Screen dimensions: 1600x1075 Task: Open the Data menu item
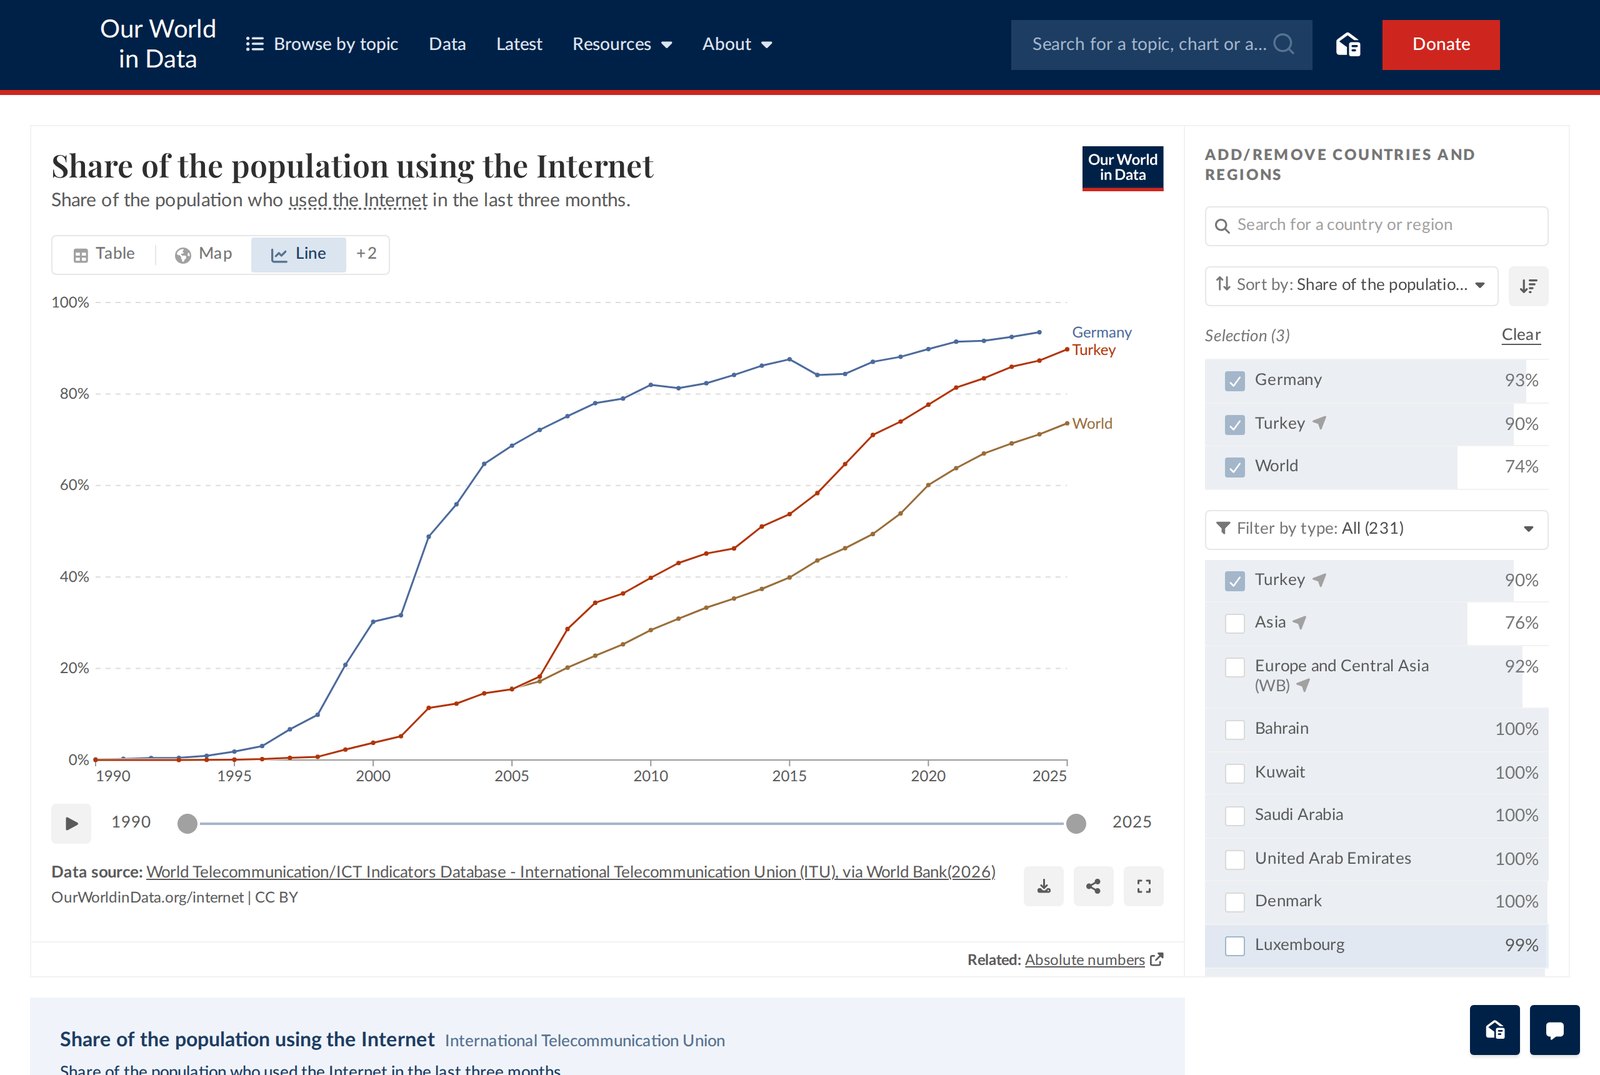pos(447,44)
